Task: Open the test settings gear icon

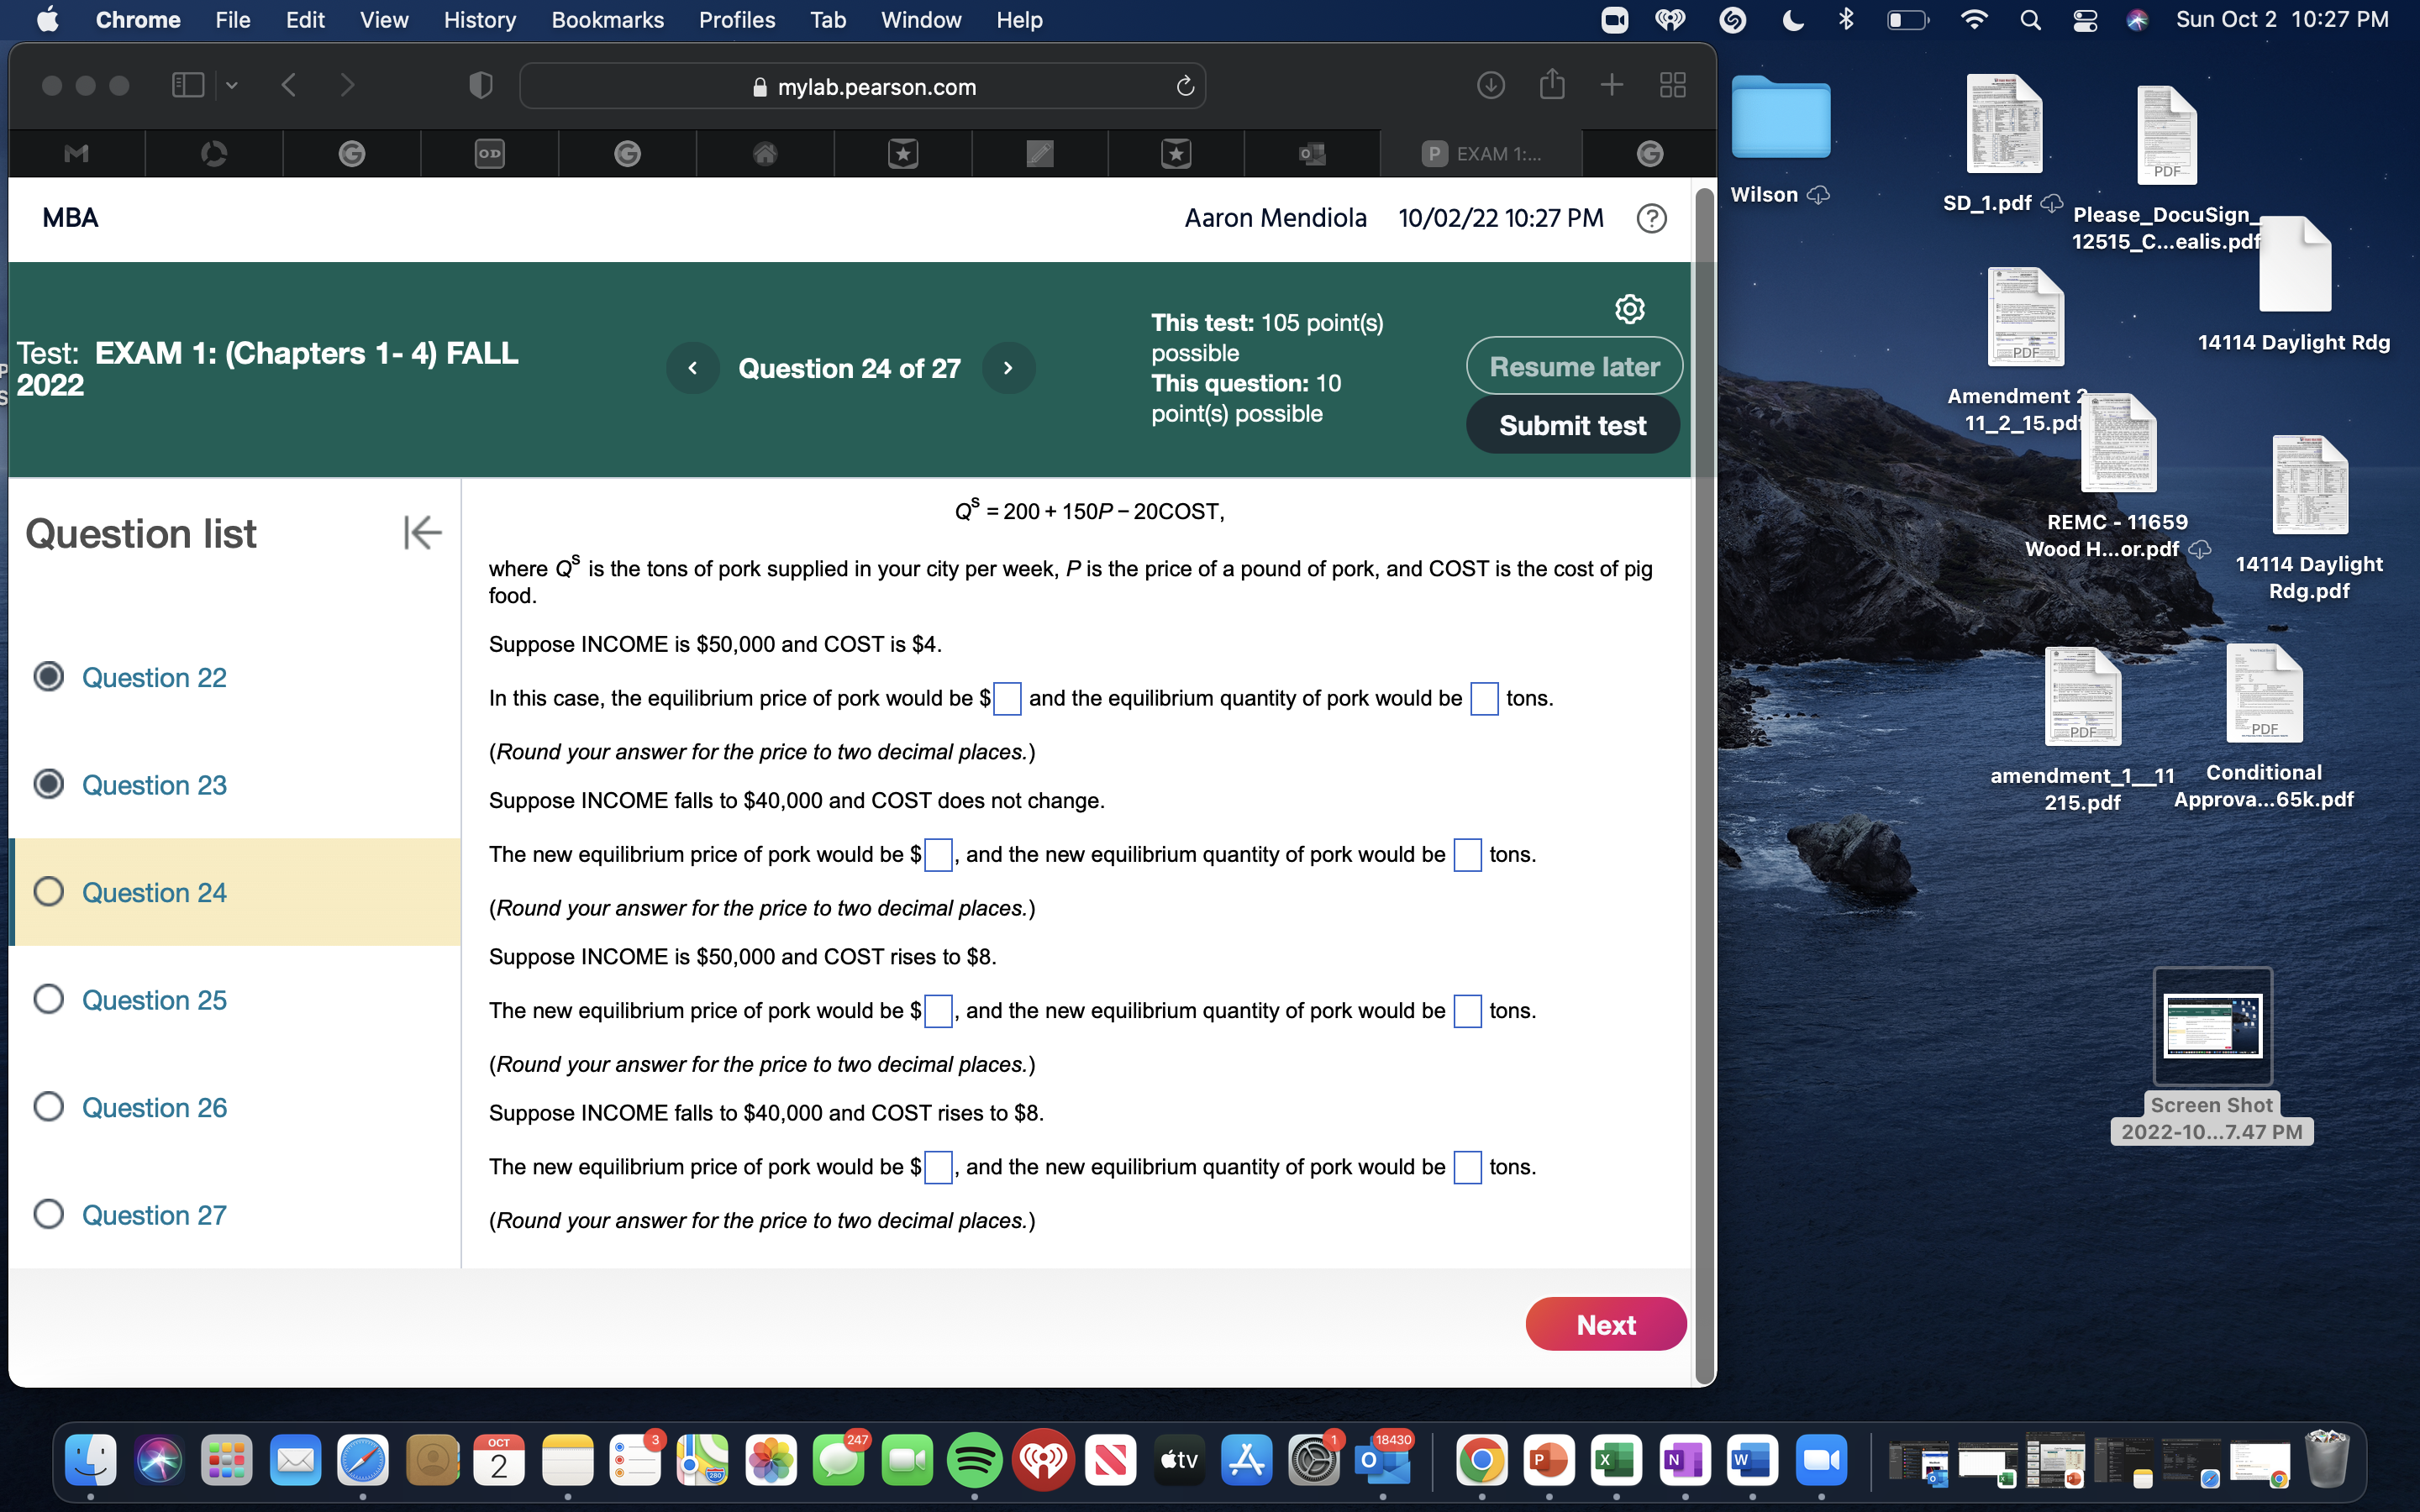Action: click(1629, 309)
